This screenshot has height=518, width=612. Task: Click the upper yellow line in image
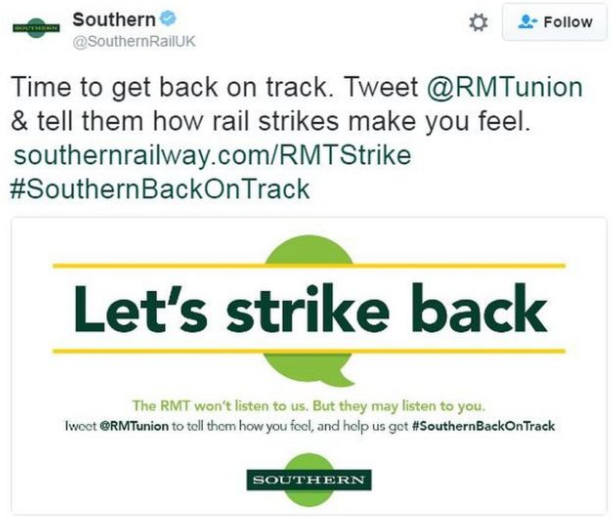[x=309, y=266]
